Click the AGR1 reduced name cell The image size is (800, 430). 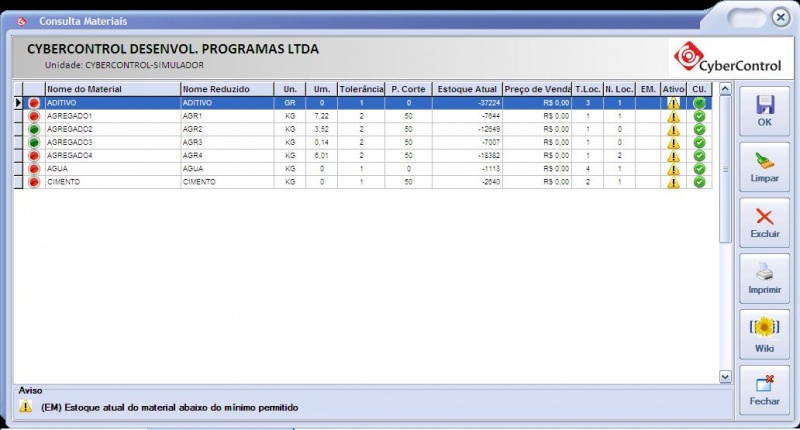coord(228,116)
